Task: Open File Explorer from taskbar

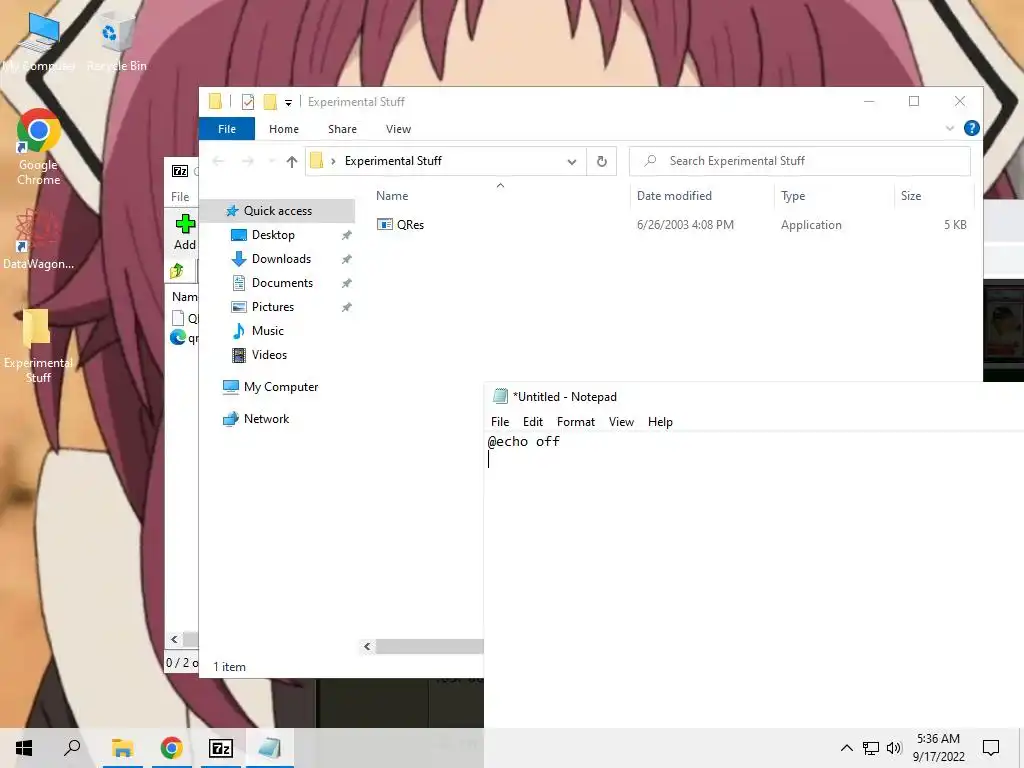Action: pos(122,748)
